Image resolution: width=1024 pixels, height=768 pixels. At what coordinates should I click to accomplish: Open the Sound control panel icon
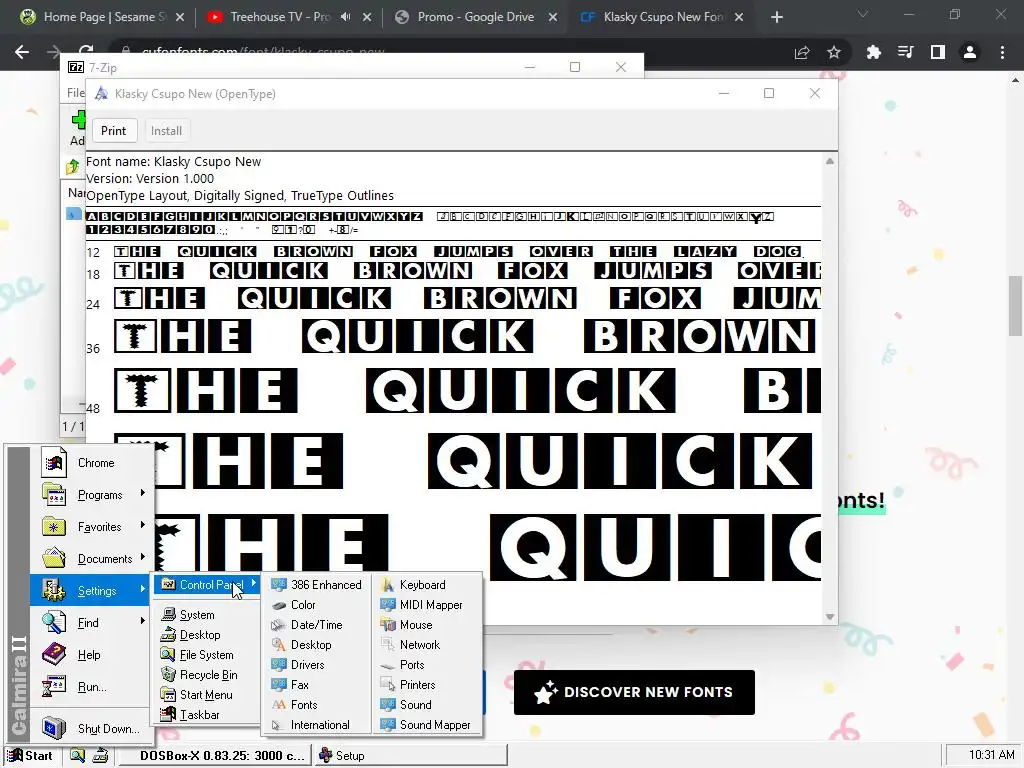click(x=388, y=705)
